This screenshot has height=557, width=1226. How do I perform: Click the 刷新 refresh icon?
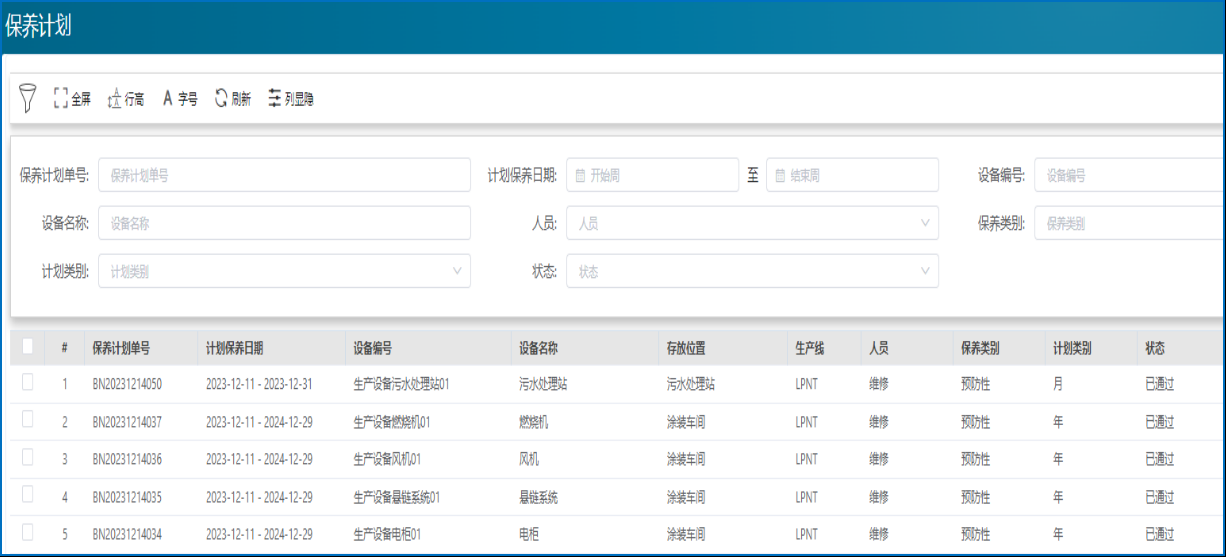click(x=221, y=99)
